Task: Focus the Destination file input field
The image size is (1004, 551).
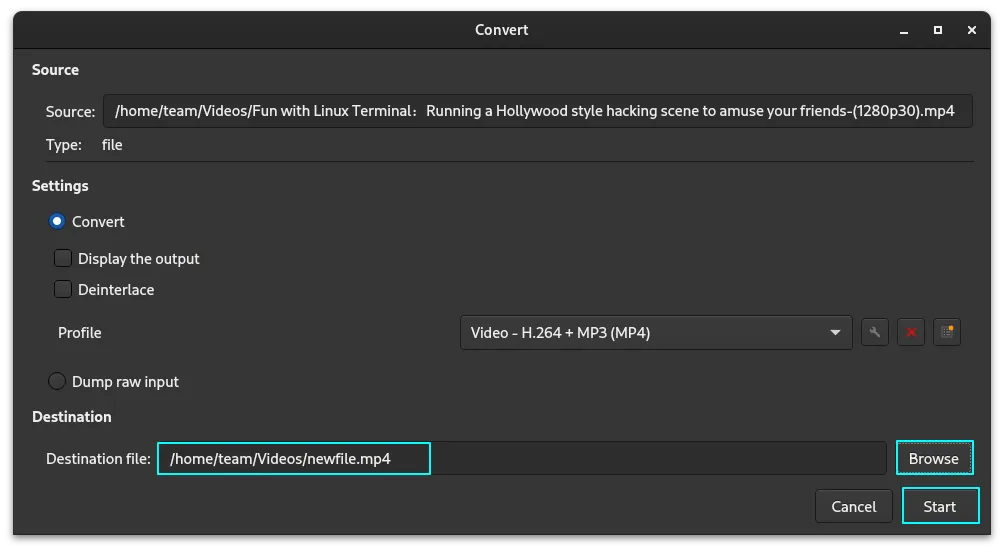Action: point(522,458)
